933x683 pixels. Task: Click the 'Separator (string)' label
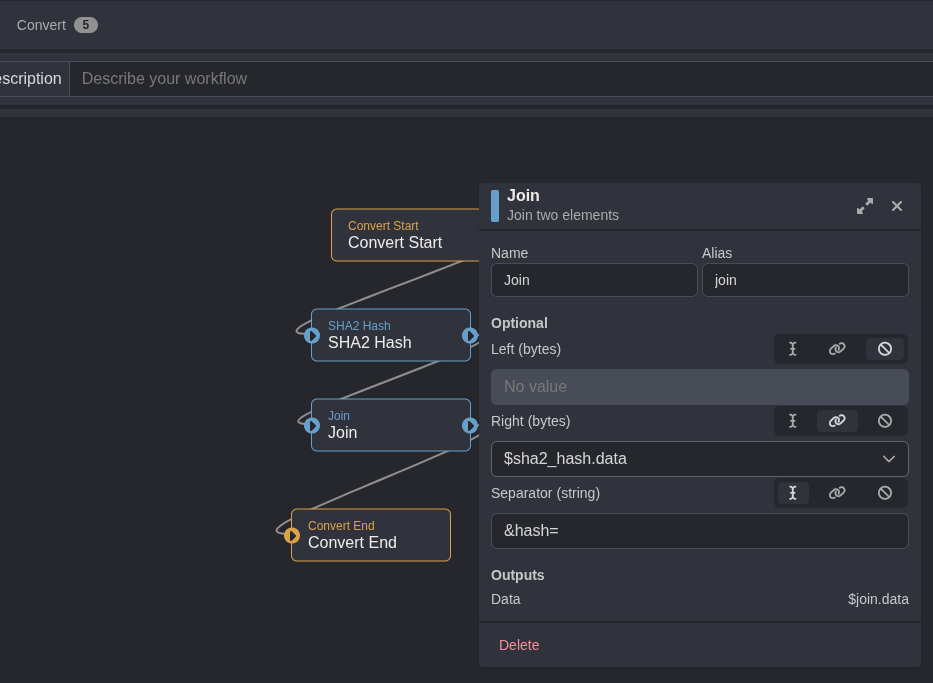click(x=545, y=493)
